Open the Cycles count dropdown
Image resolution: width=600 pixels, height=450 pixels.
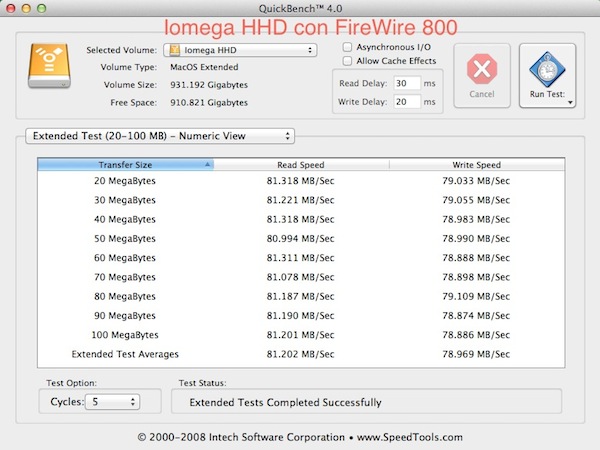[112, 402]
